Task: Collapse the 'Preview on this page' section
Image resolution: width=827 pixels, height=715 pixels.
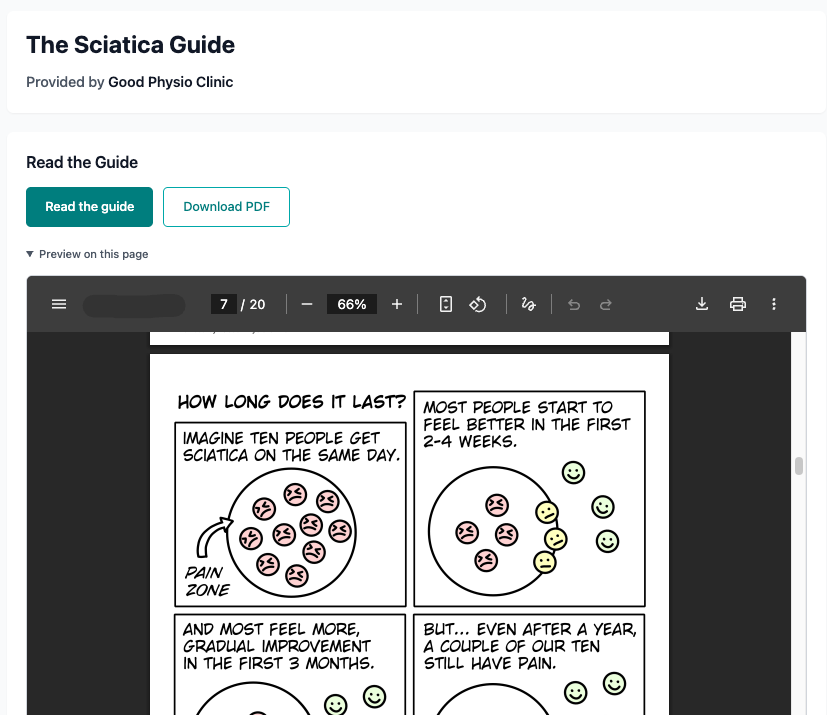Action: tap(87, 254)
